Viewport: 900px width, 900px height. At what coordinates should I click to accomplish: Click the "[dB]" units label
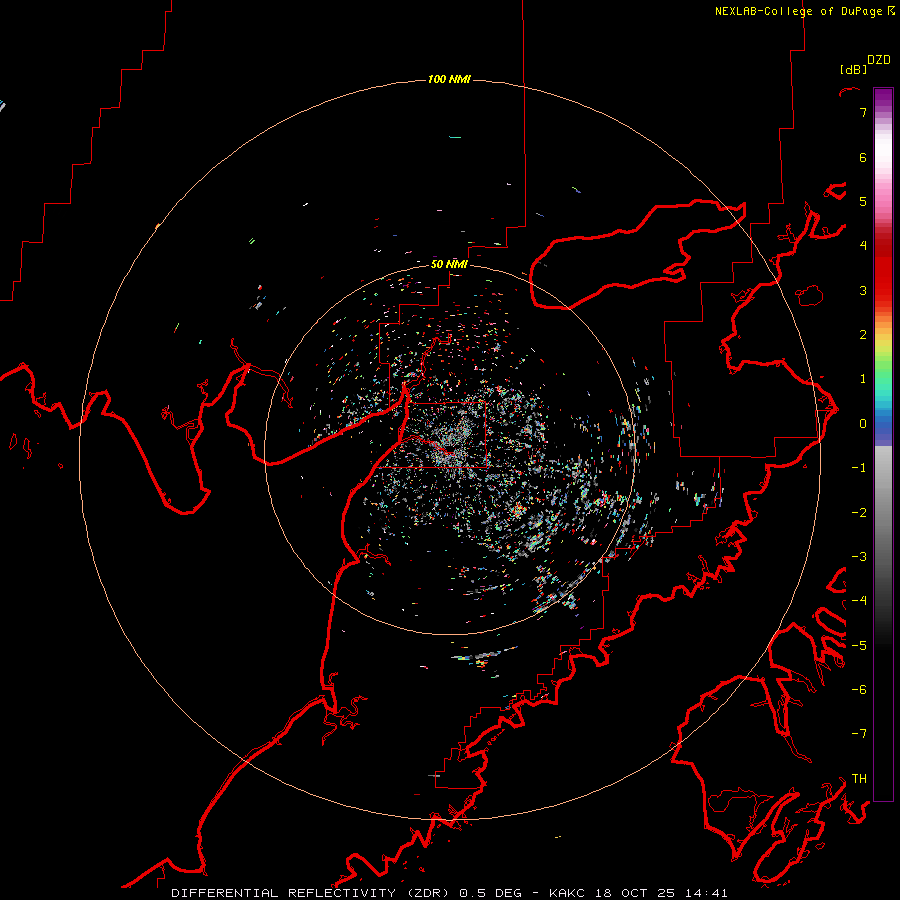click(x=854, y=69)
